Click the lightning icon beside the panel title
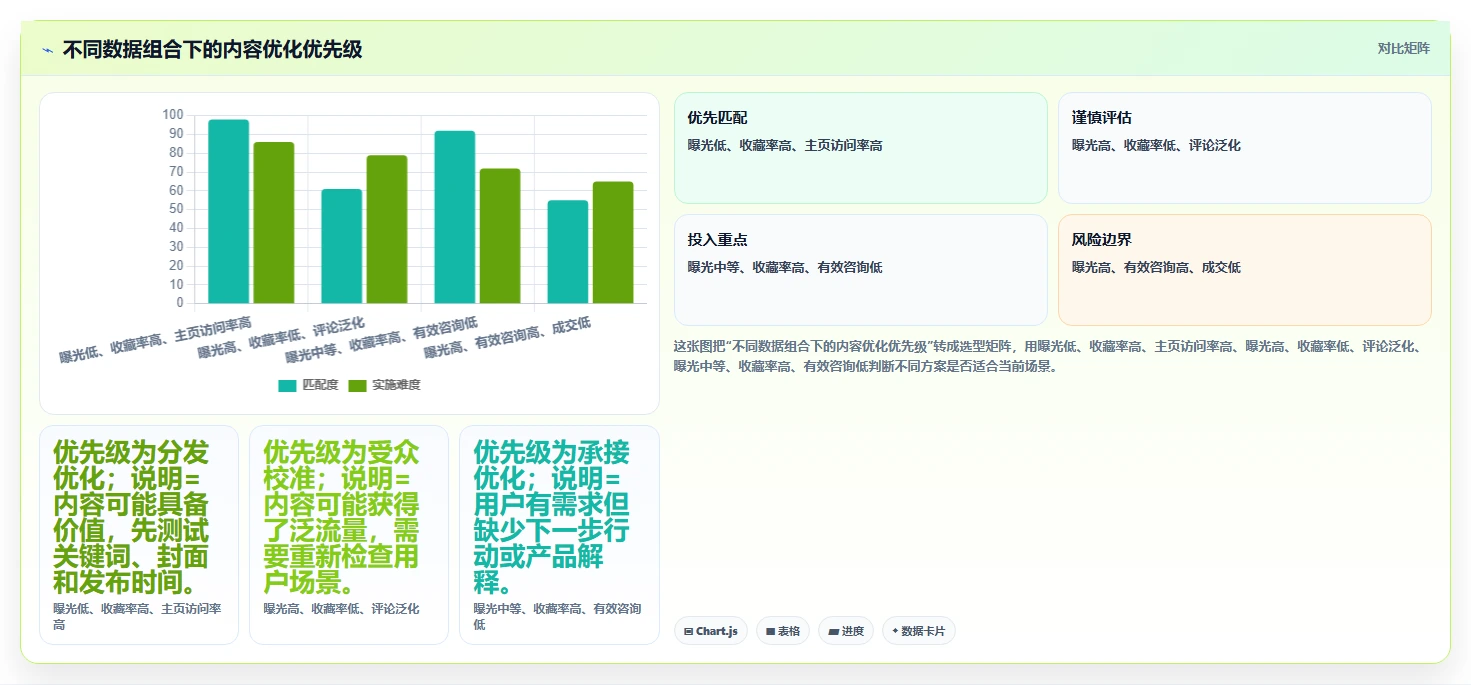1471x685 pixels. [x=47, y=49]
